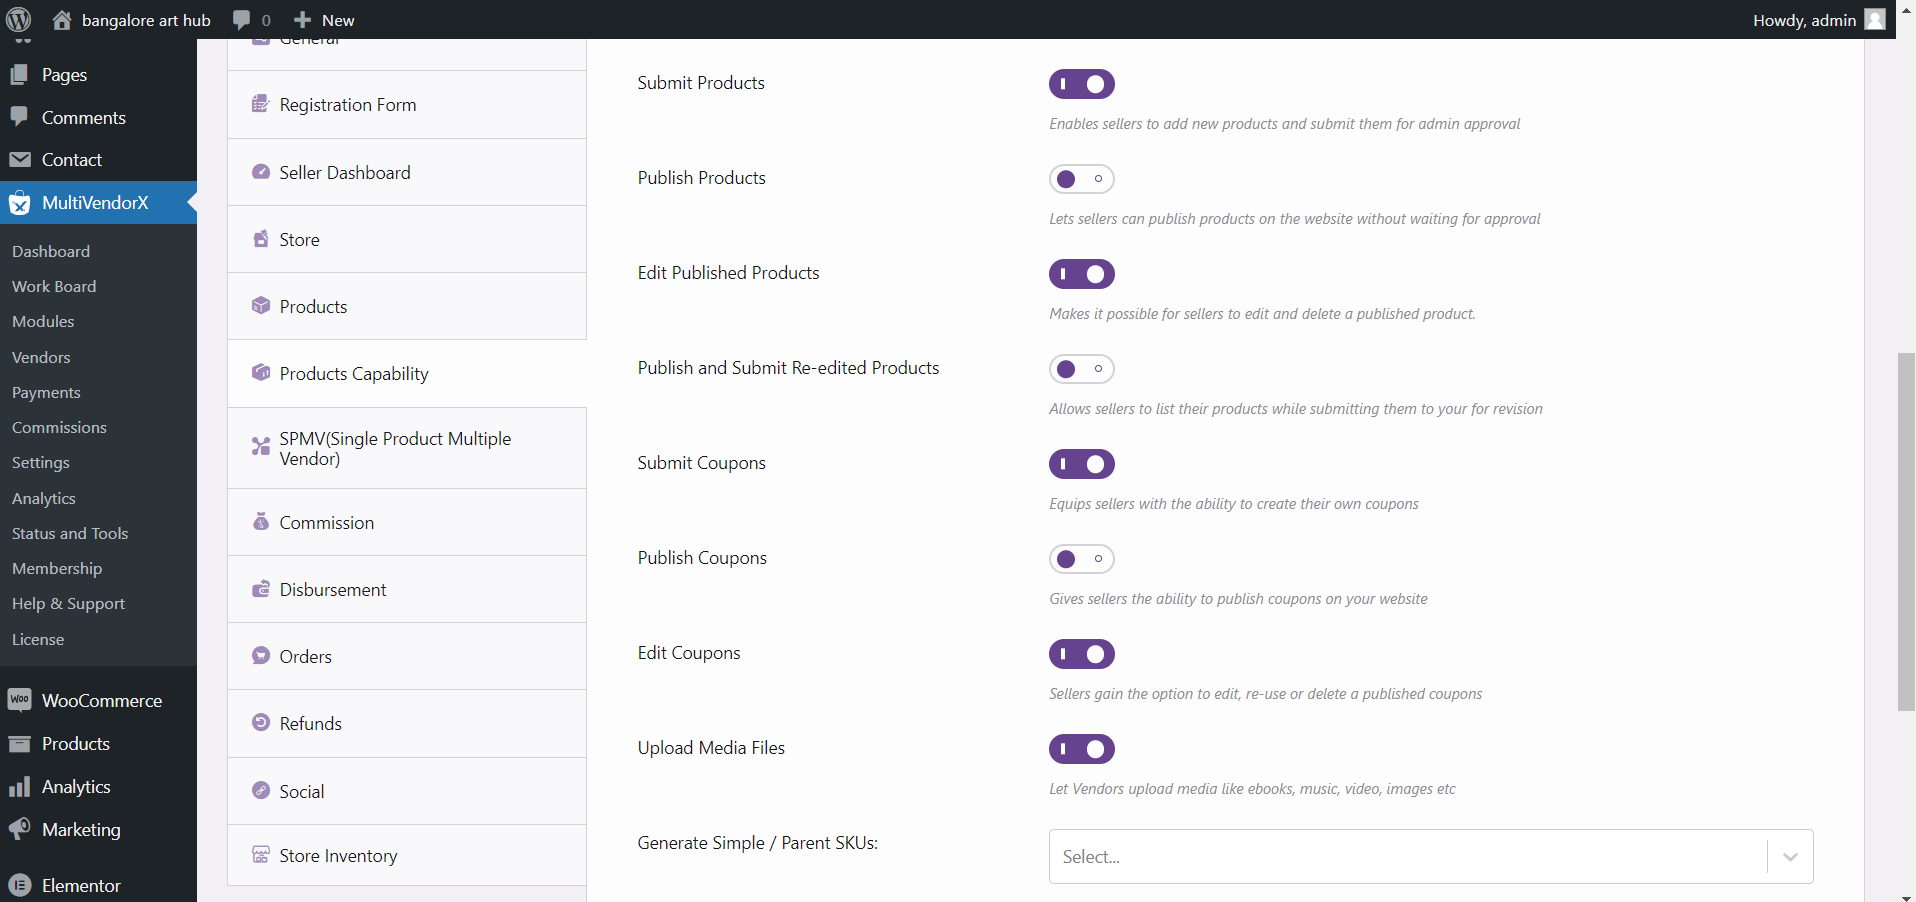This screenshot has height=902, width=1916.
Task: Disable the Submit Products toggle
Action: (1081, 84)
